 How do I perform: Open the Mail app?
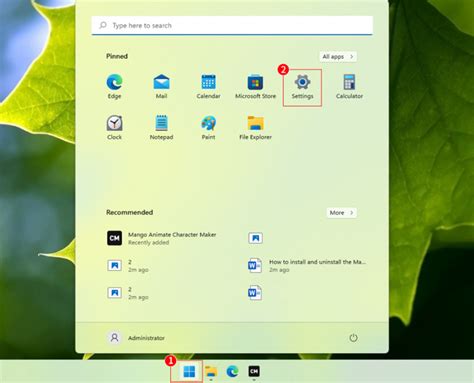coord(161,86)
